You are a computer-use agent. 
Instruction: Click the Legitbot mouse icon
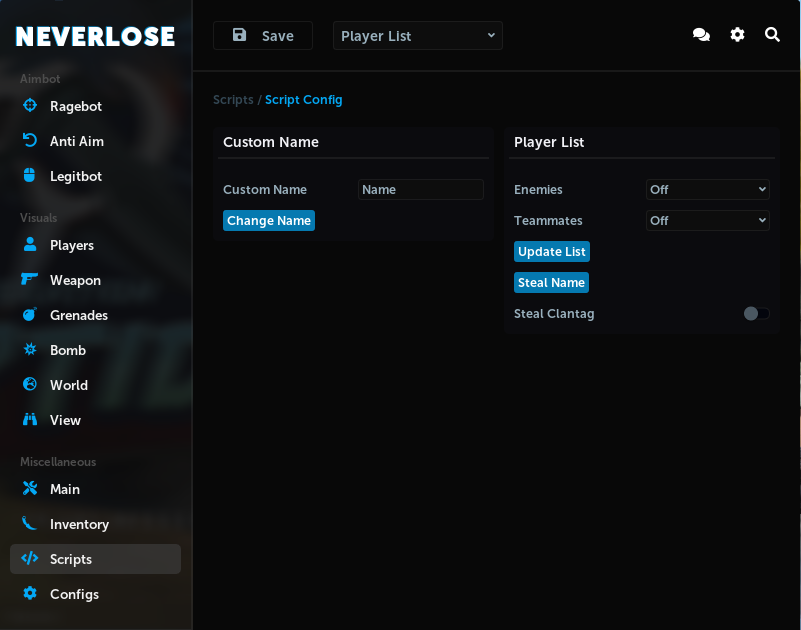tap(30, 176)
